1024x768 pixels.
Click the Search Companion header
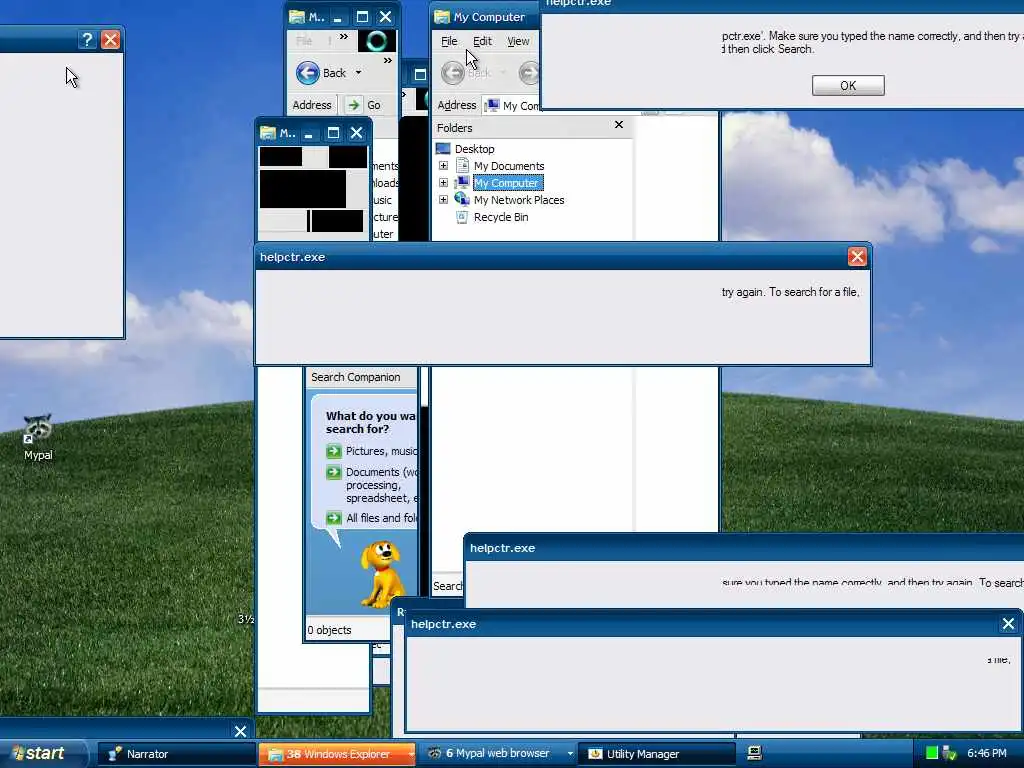tap(355, 377)
